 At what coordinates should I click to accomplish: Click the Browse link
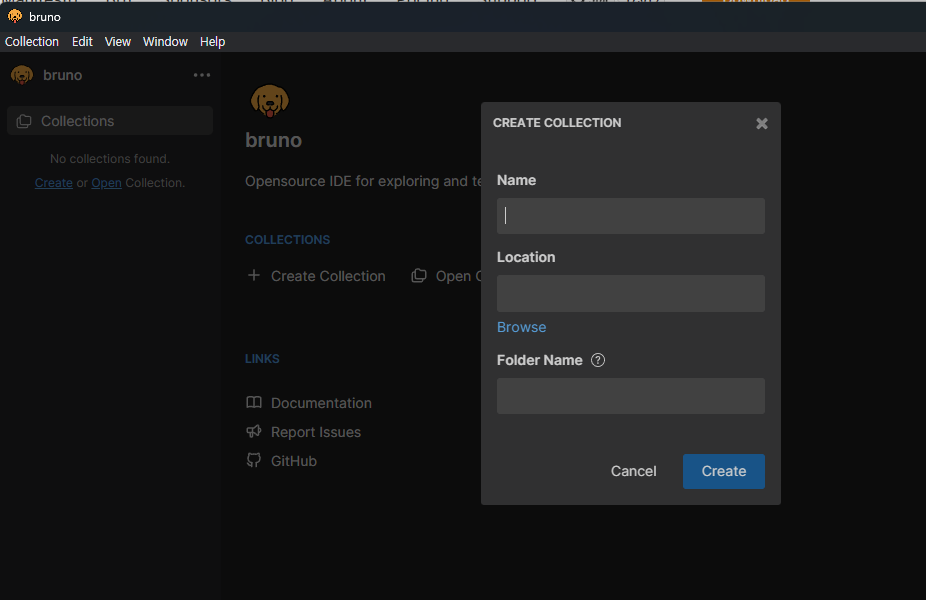click(x=521, y=327)
